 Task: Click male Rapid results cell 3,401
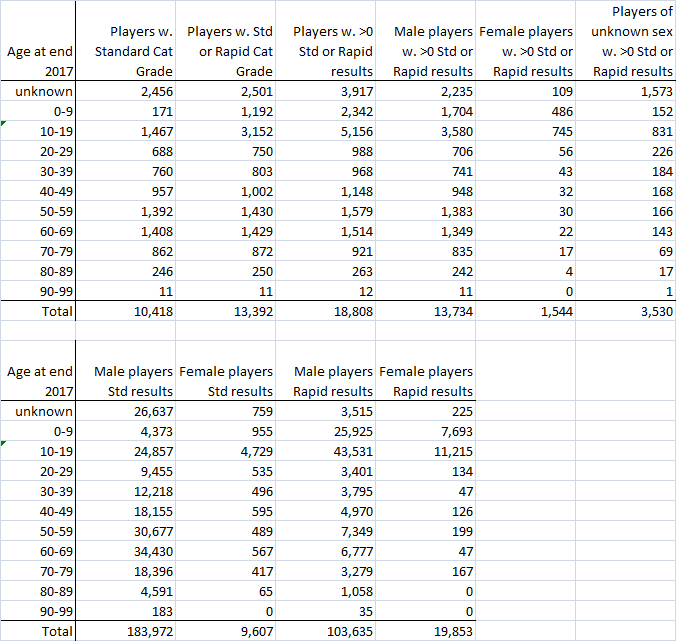coord(325,471)
